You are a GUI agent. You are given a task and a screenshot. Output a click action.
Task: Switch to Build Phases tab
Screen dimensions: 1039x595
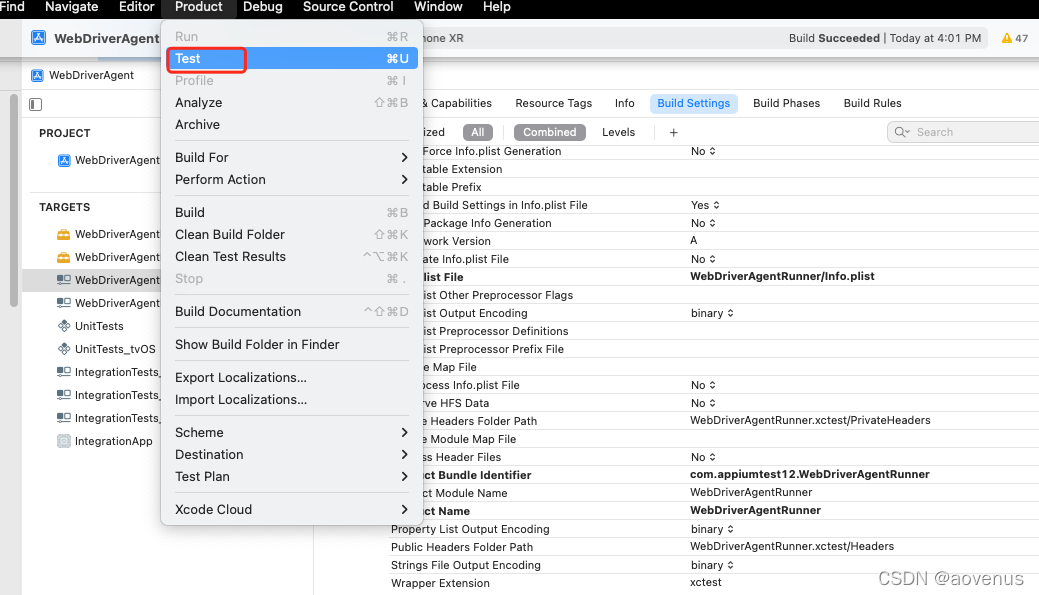coord(787,103)
